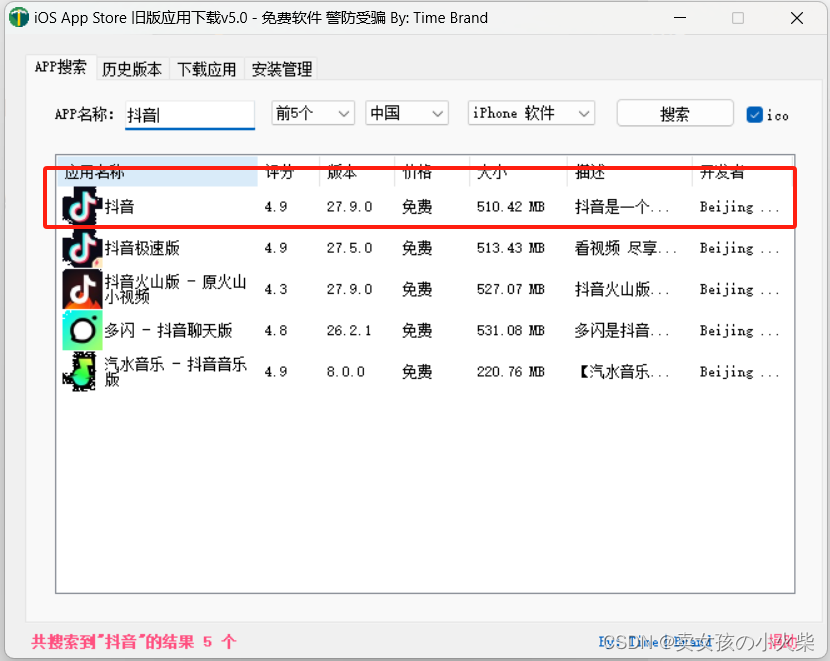Click the 多闪 chat app icon
This screenshot has width=830, height=661.
(83, 330)
